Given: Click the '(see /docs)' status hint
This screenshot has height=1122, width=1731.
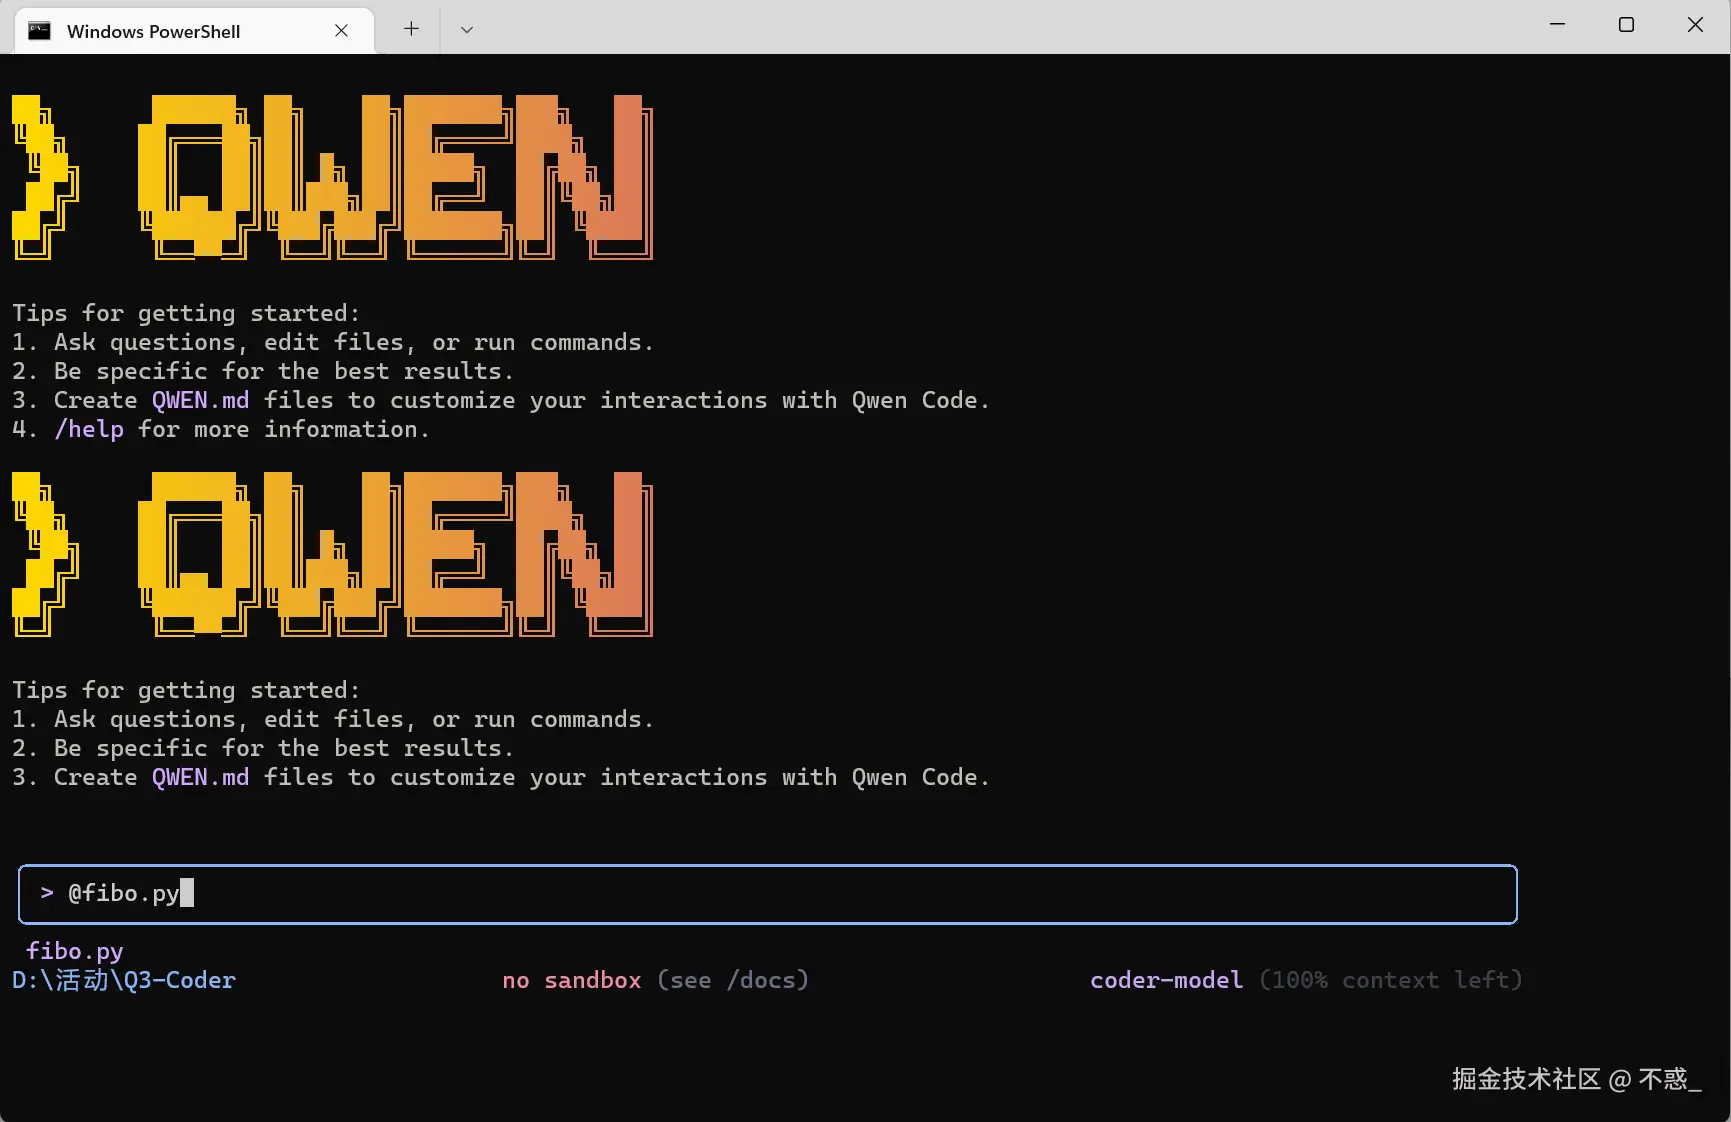Looking at the screenshot, I should (733, 980).
